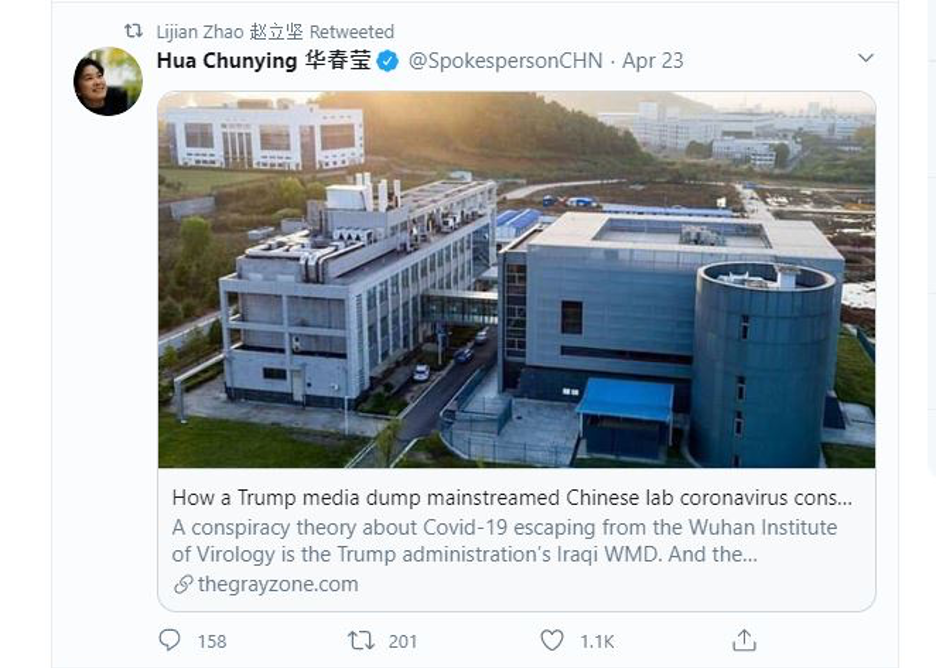Open the 'How a Trump media dump' headline

(512, 498)
